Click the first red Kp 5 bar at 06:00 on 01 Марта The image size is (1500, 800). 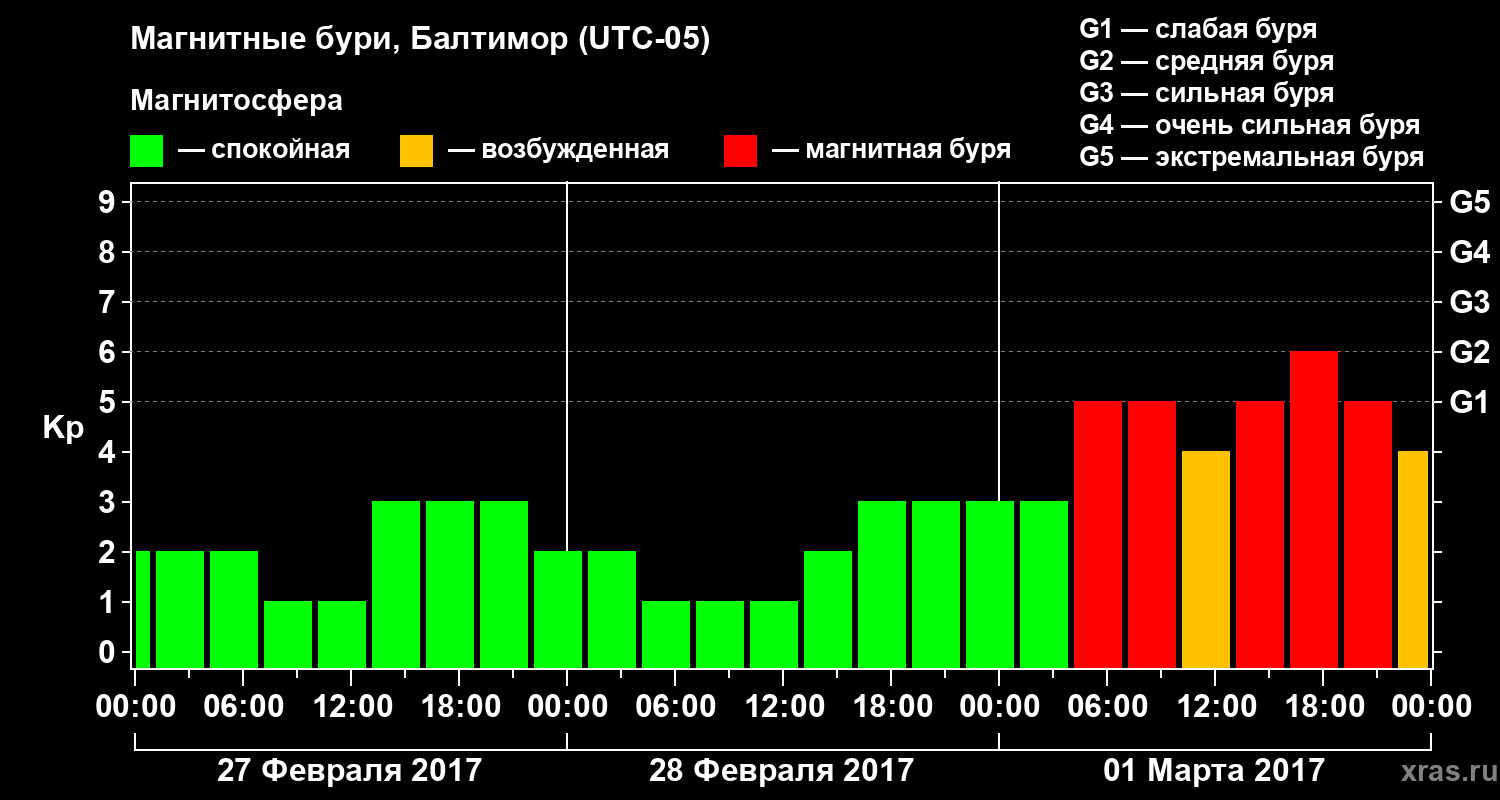pos(1098,535)
